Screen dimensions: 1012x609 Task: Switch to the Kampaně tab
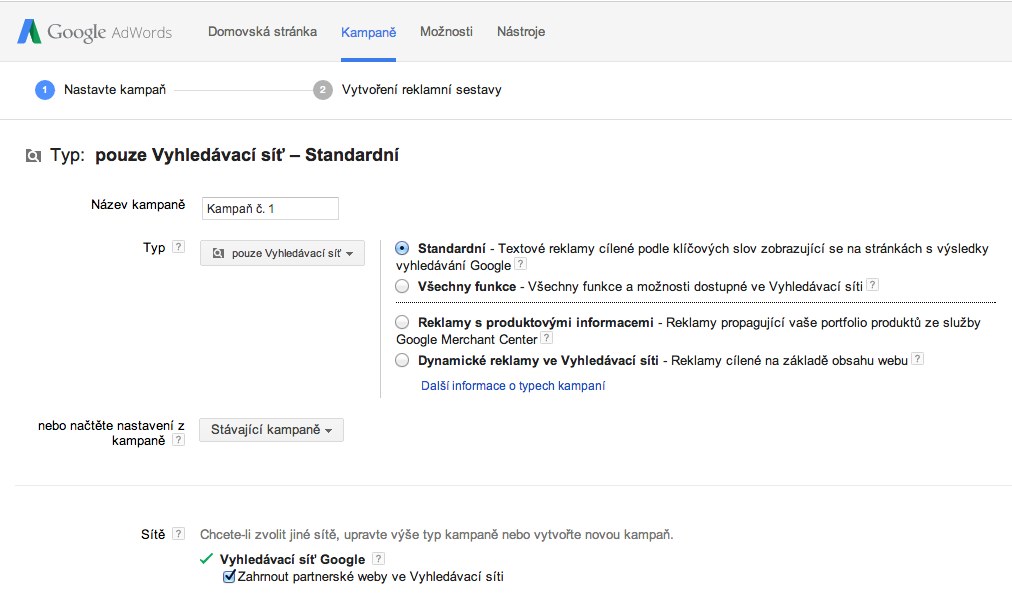tap(369, 32)
